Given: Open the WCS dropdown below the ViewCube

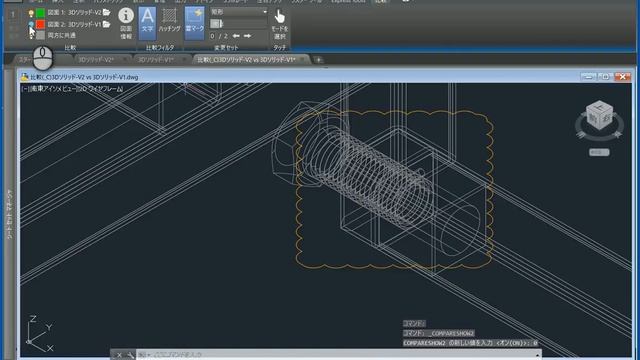Looking at the screenshot, I should point(599,152).
